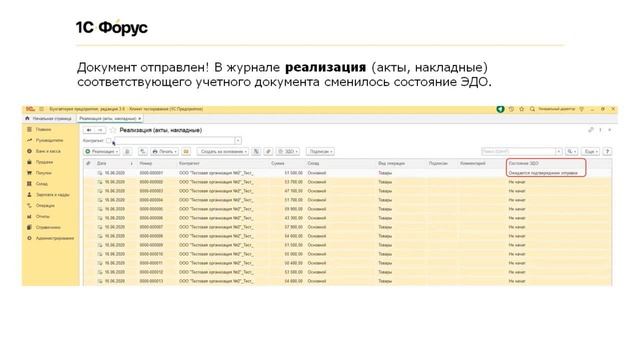Open global search magnifier in title bar
640x360 pixels.
point(532,109)
